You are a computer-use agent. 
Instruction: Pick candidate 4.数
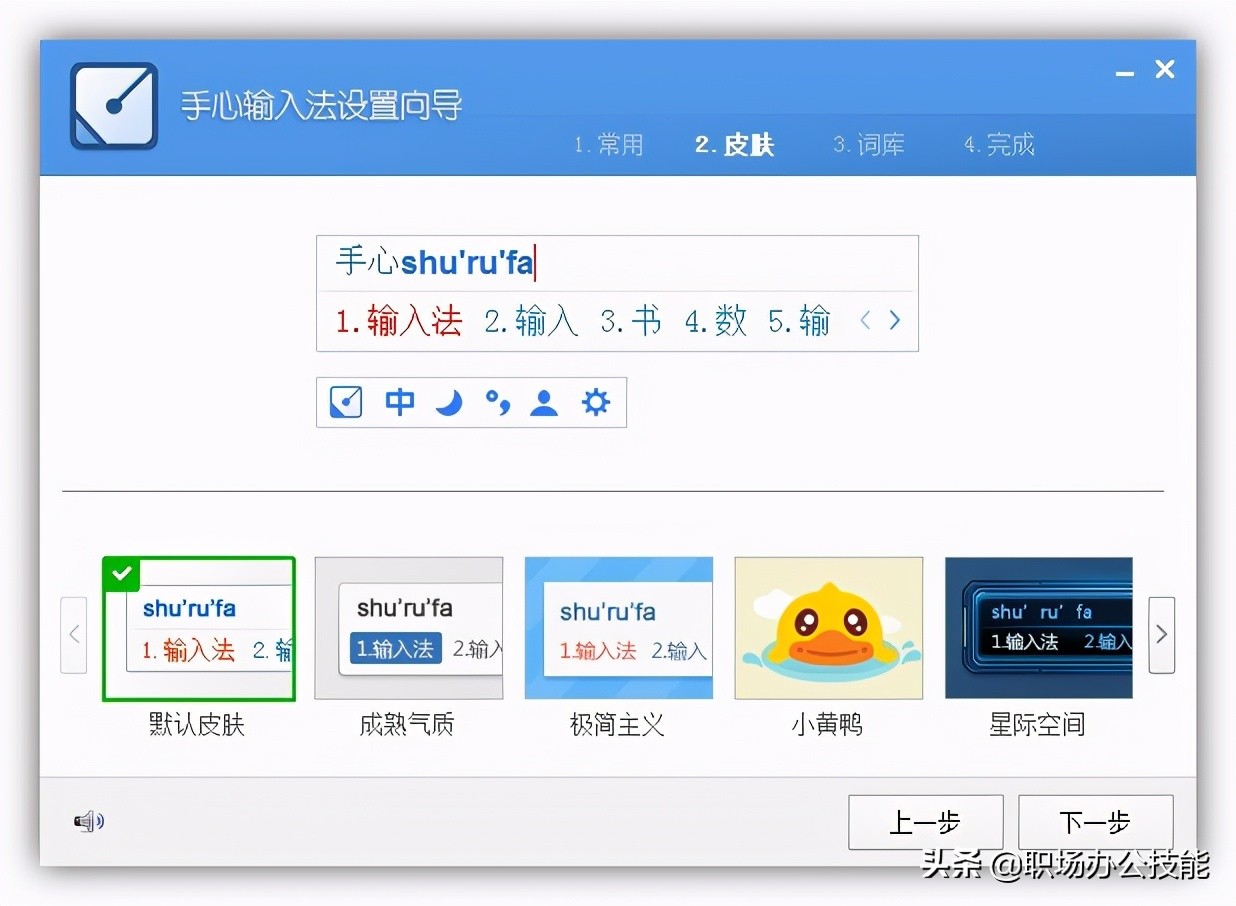pos(715,321)
